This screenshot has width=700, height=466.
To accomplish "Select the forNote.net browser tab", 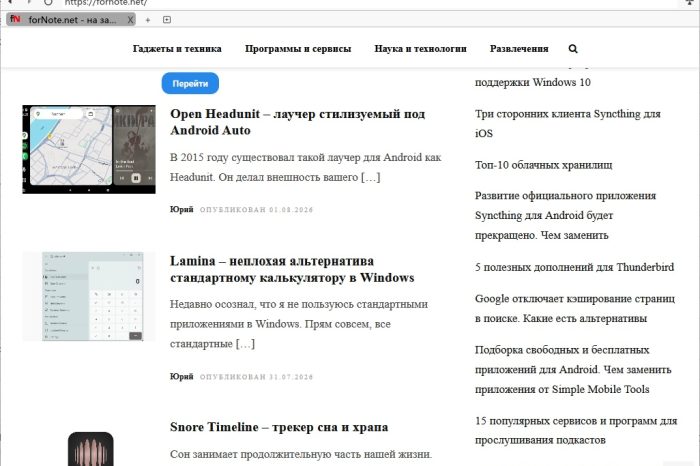I will [x=71, y=20].
